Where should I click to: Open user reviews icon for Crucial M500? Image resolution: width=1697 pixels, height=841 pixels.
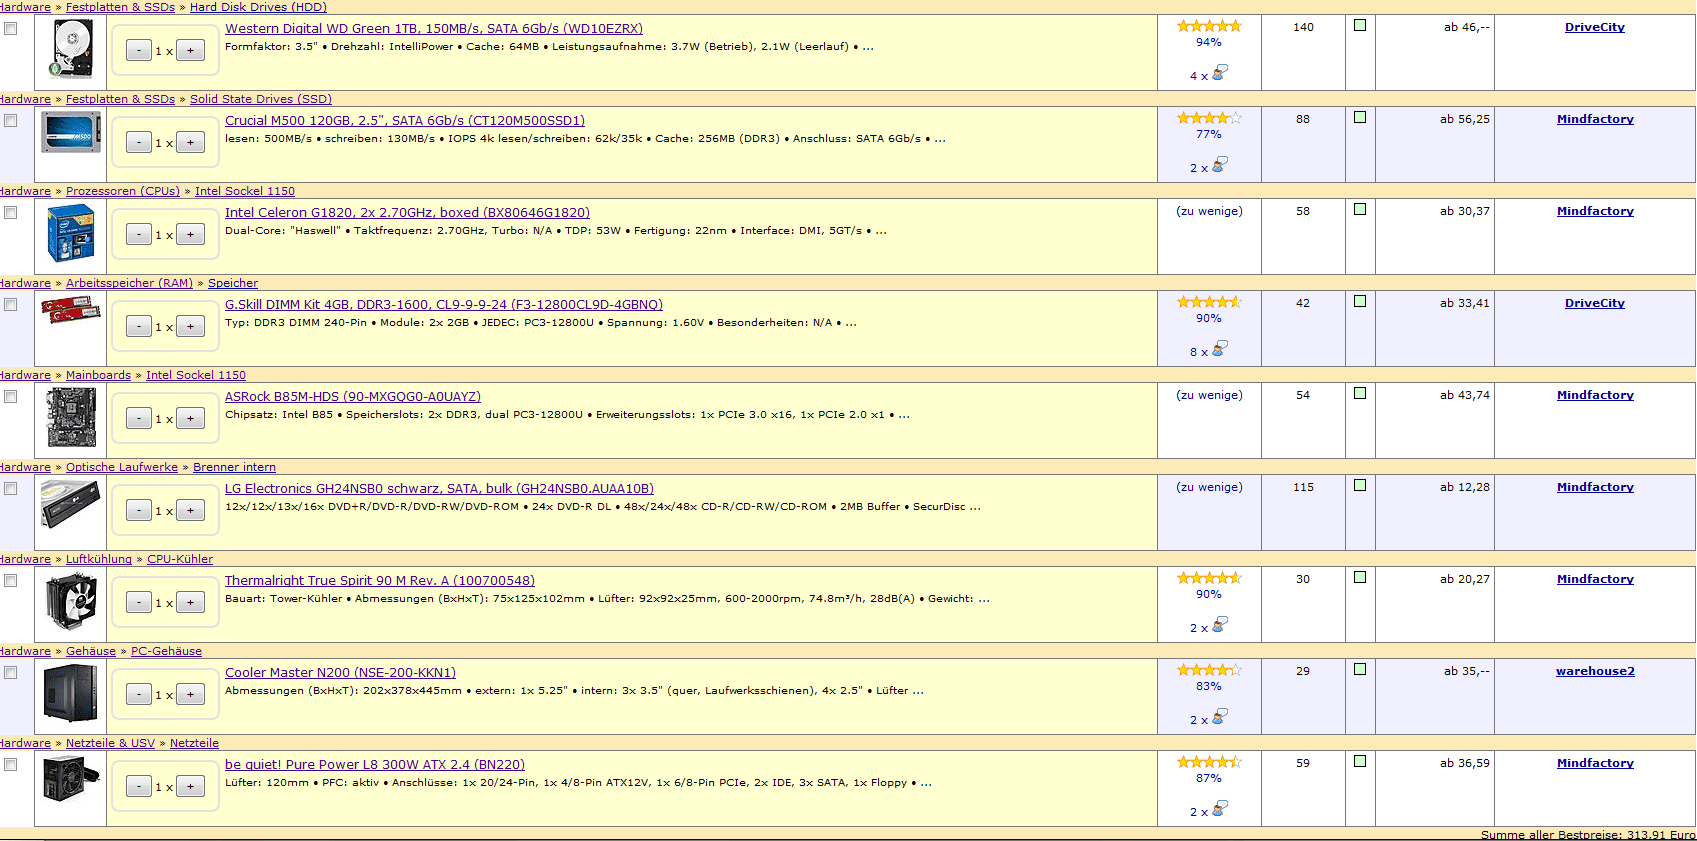1220,165
